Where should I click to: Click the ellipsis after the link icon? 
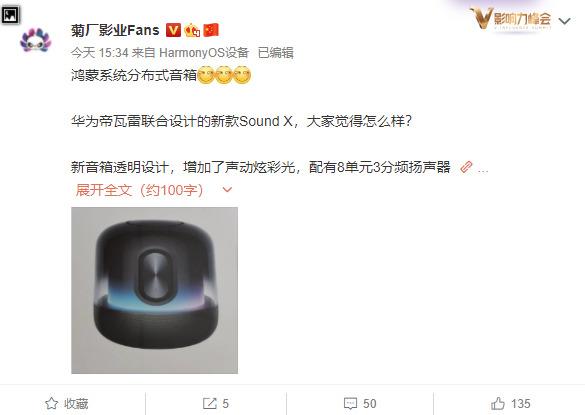(x=483, y=171)
